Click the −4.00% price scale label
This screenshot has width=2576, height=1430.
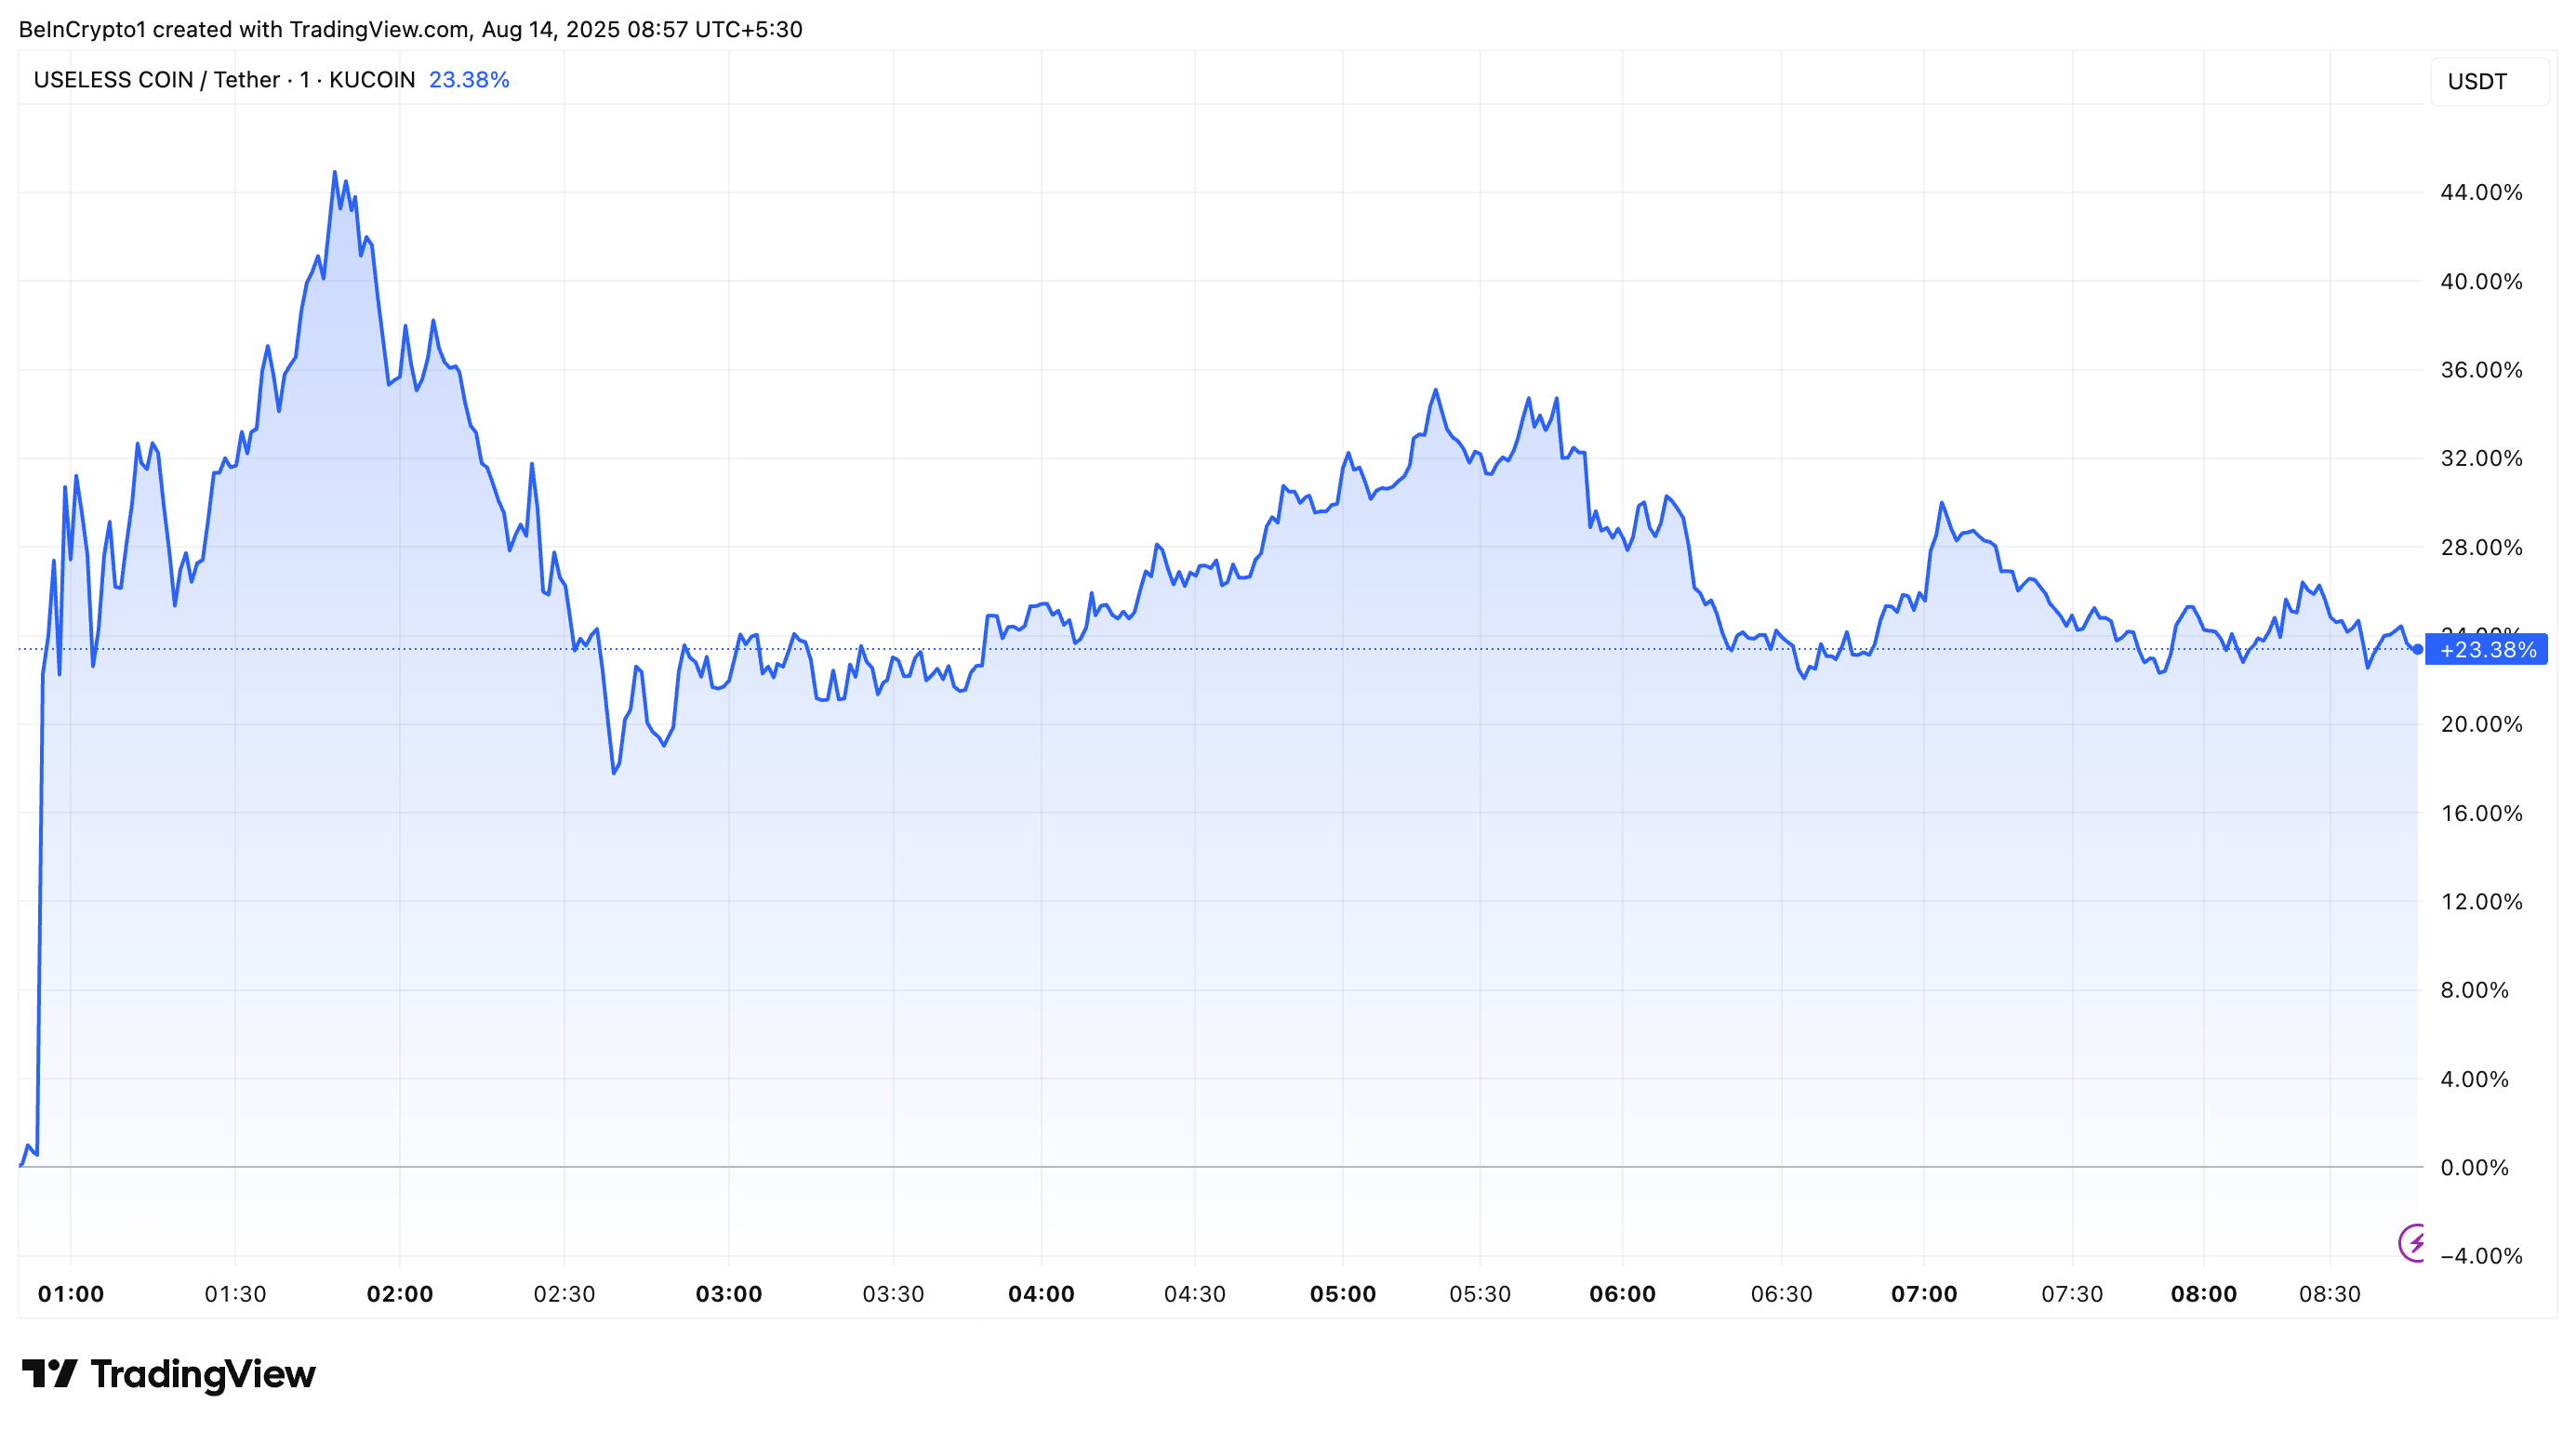pos(2481,1256)
